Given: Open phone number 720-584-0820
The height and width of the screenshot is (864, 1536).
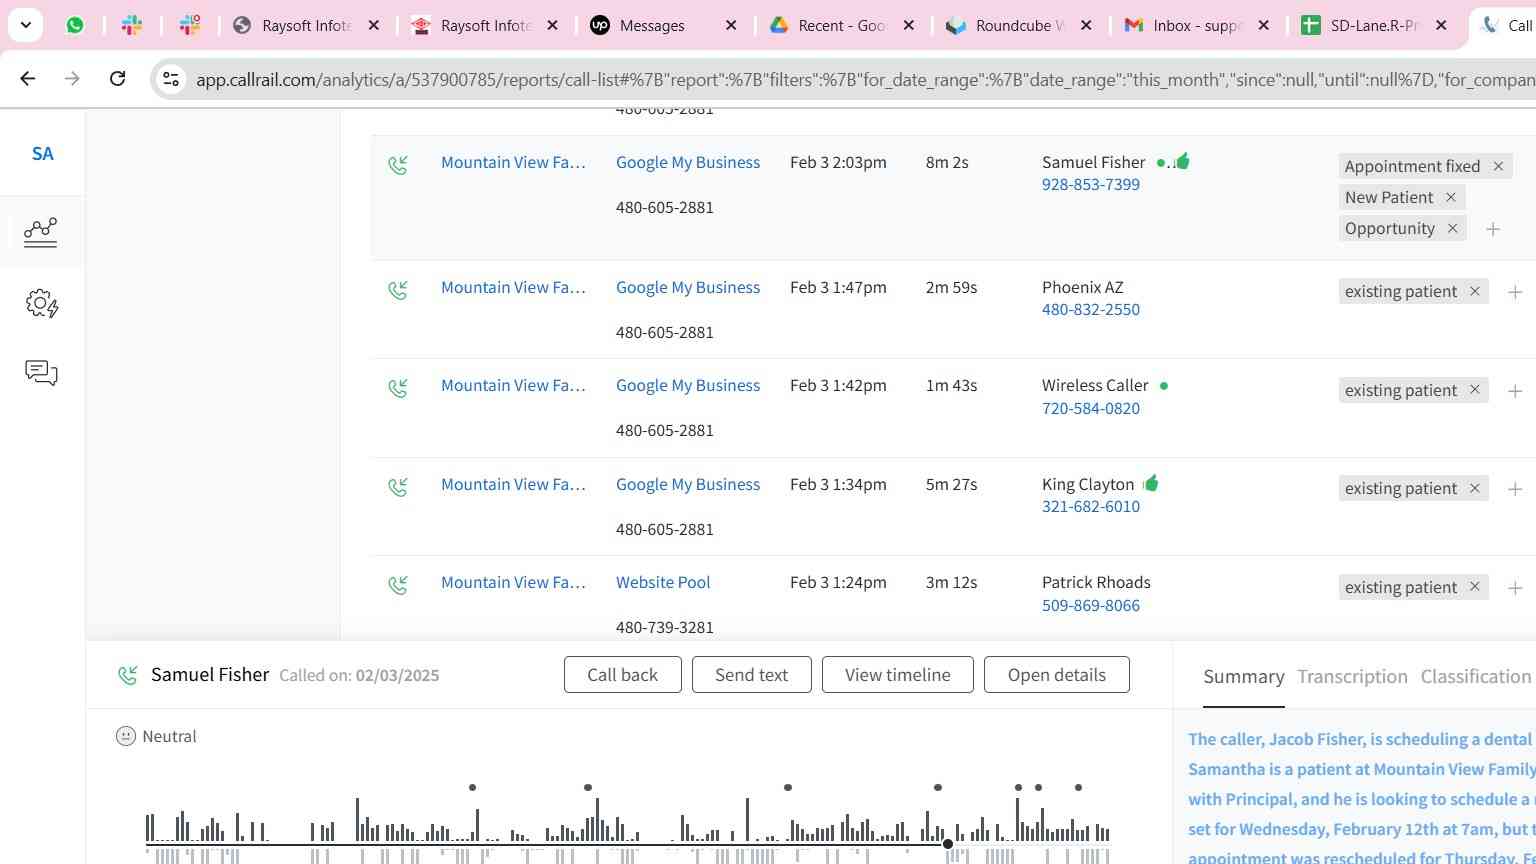Looking at the screenshot, I should tap(1090, 409).
